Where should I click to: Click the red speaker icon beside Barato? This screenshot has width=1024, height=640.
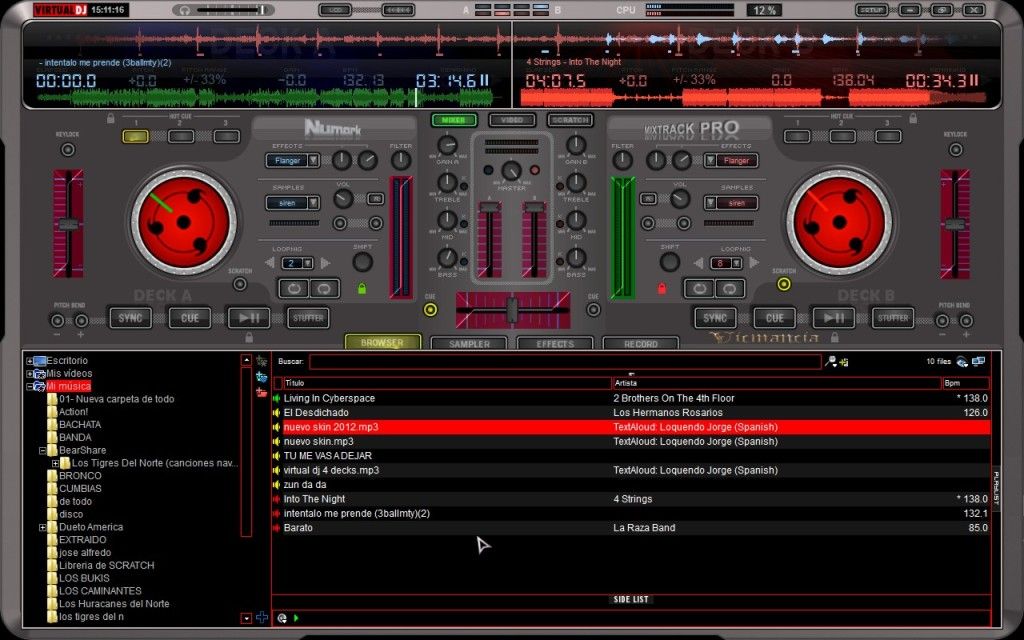pyautogui.click(x=276, y=528)
